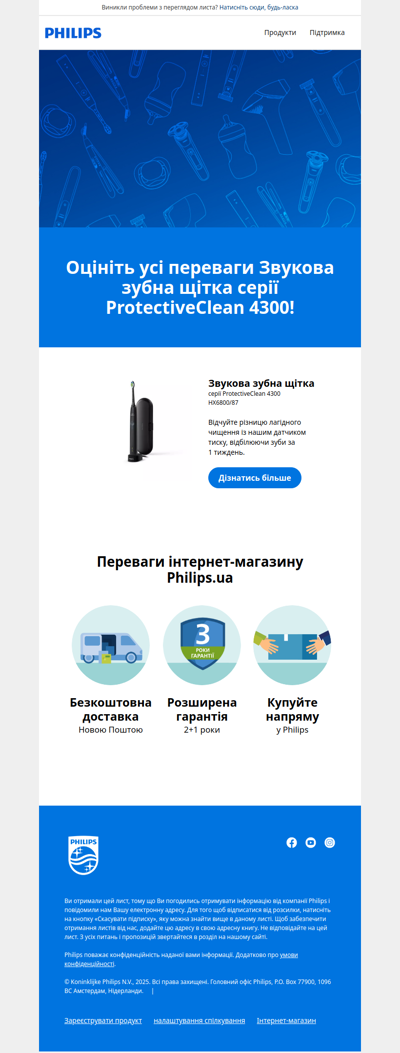Select the hands passing box illustration
Screen dimensions: 400x1053
pos(292,645)
